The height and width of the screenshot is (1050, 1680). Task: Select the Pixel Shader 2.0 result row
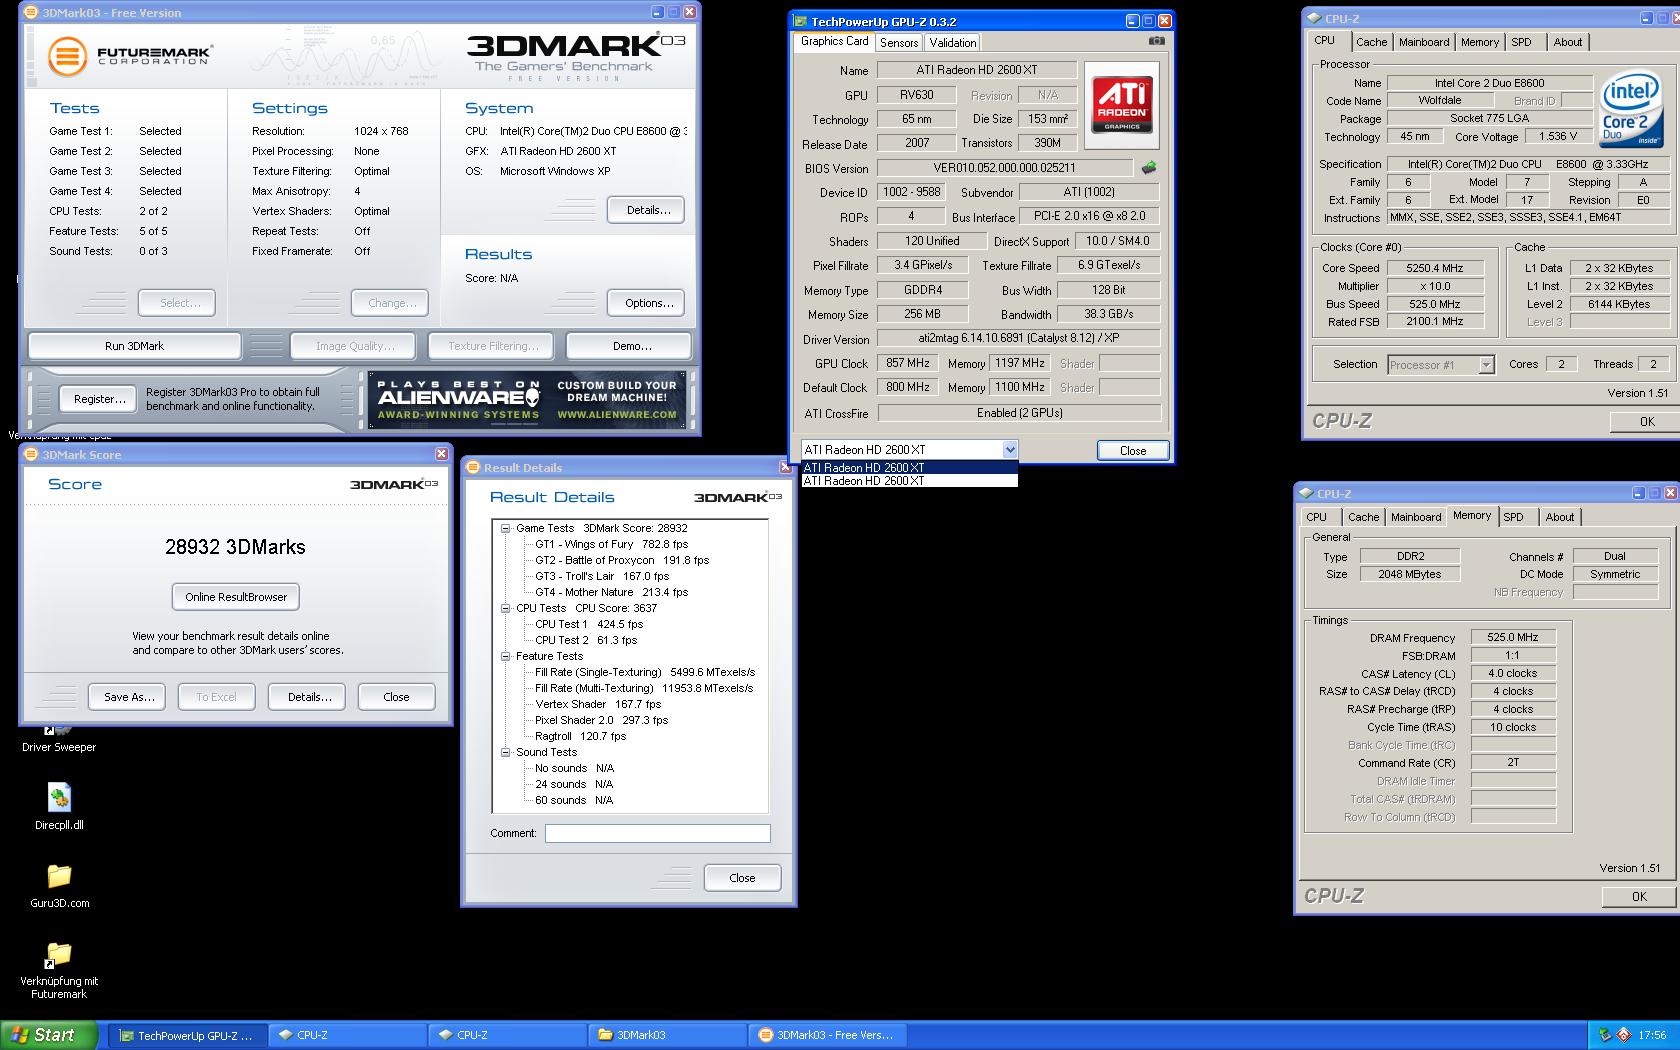[x=601, y=720]
